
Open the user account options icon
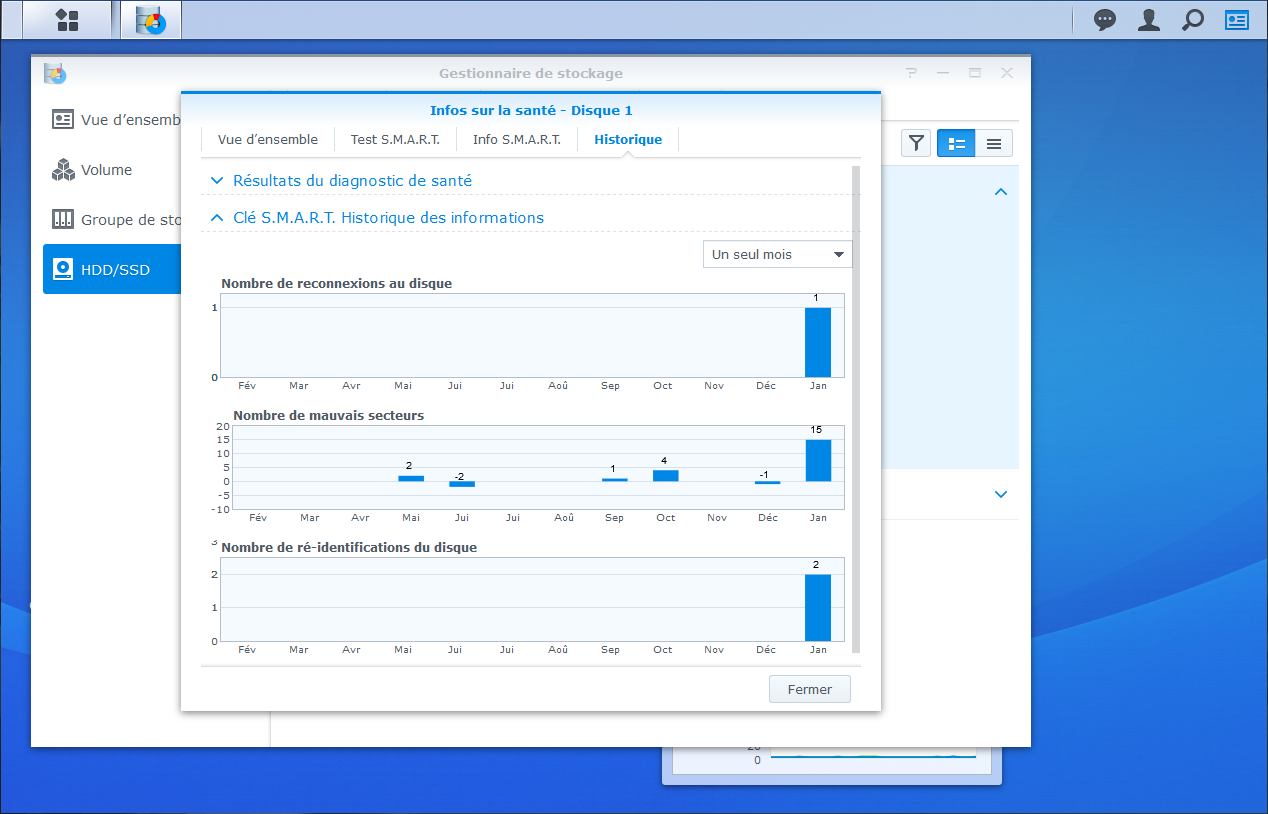(1149, 20)
